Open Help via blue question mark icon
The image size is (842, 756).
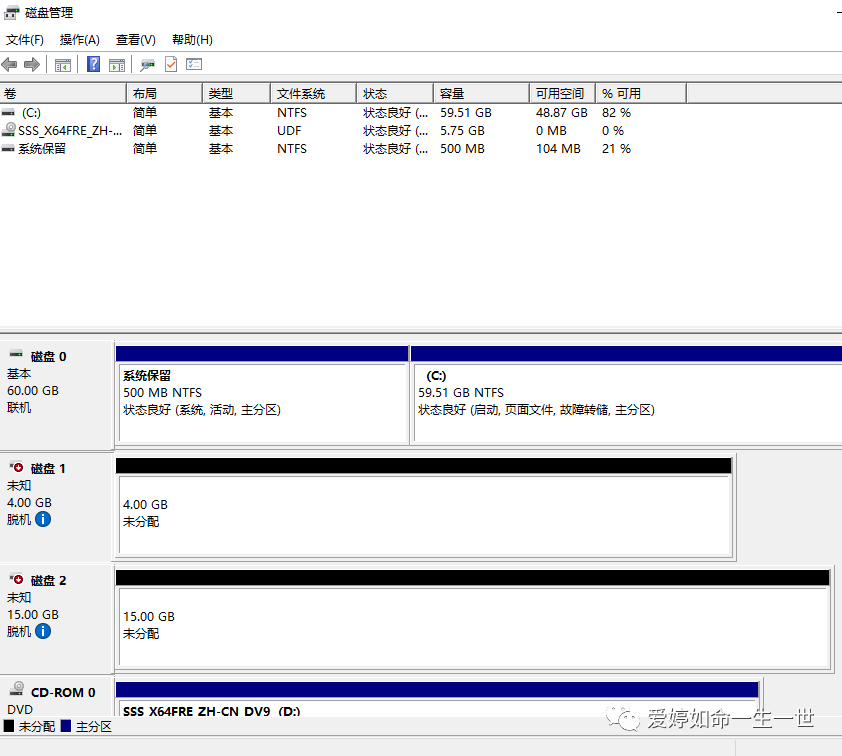93,64
